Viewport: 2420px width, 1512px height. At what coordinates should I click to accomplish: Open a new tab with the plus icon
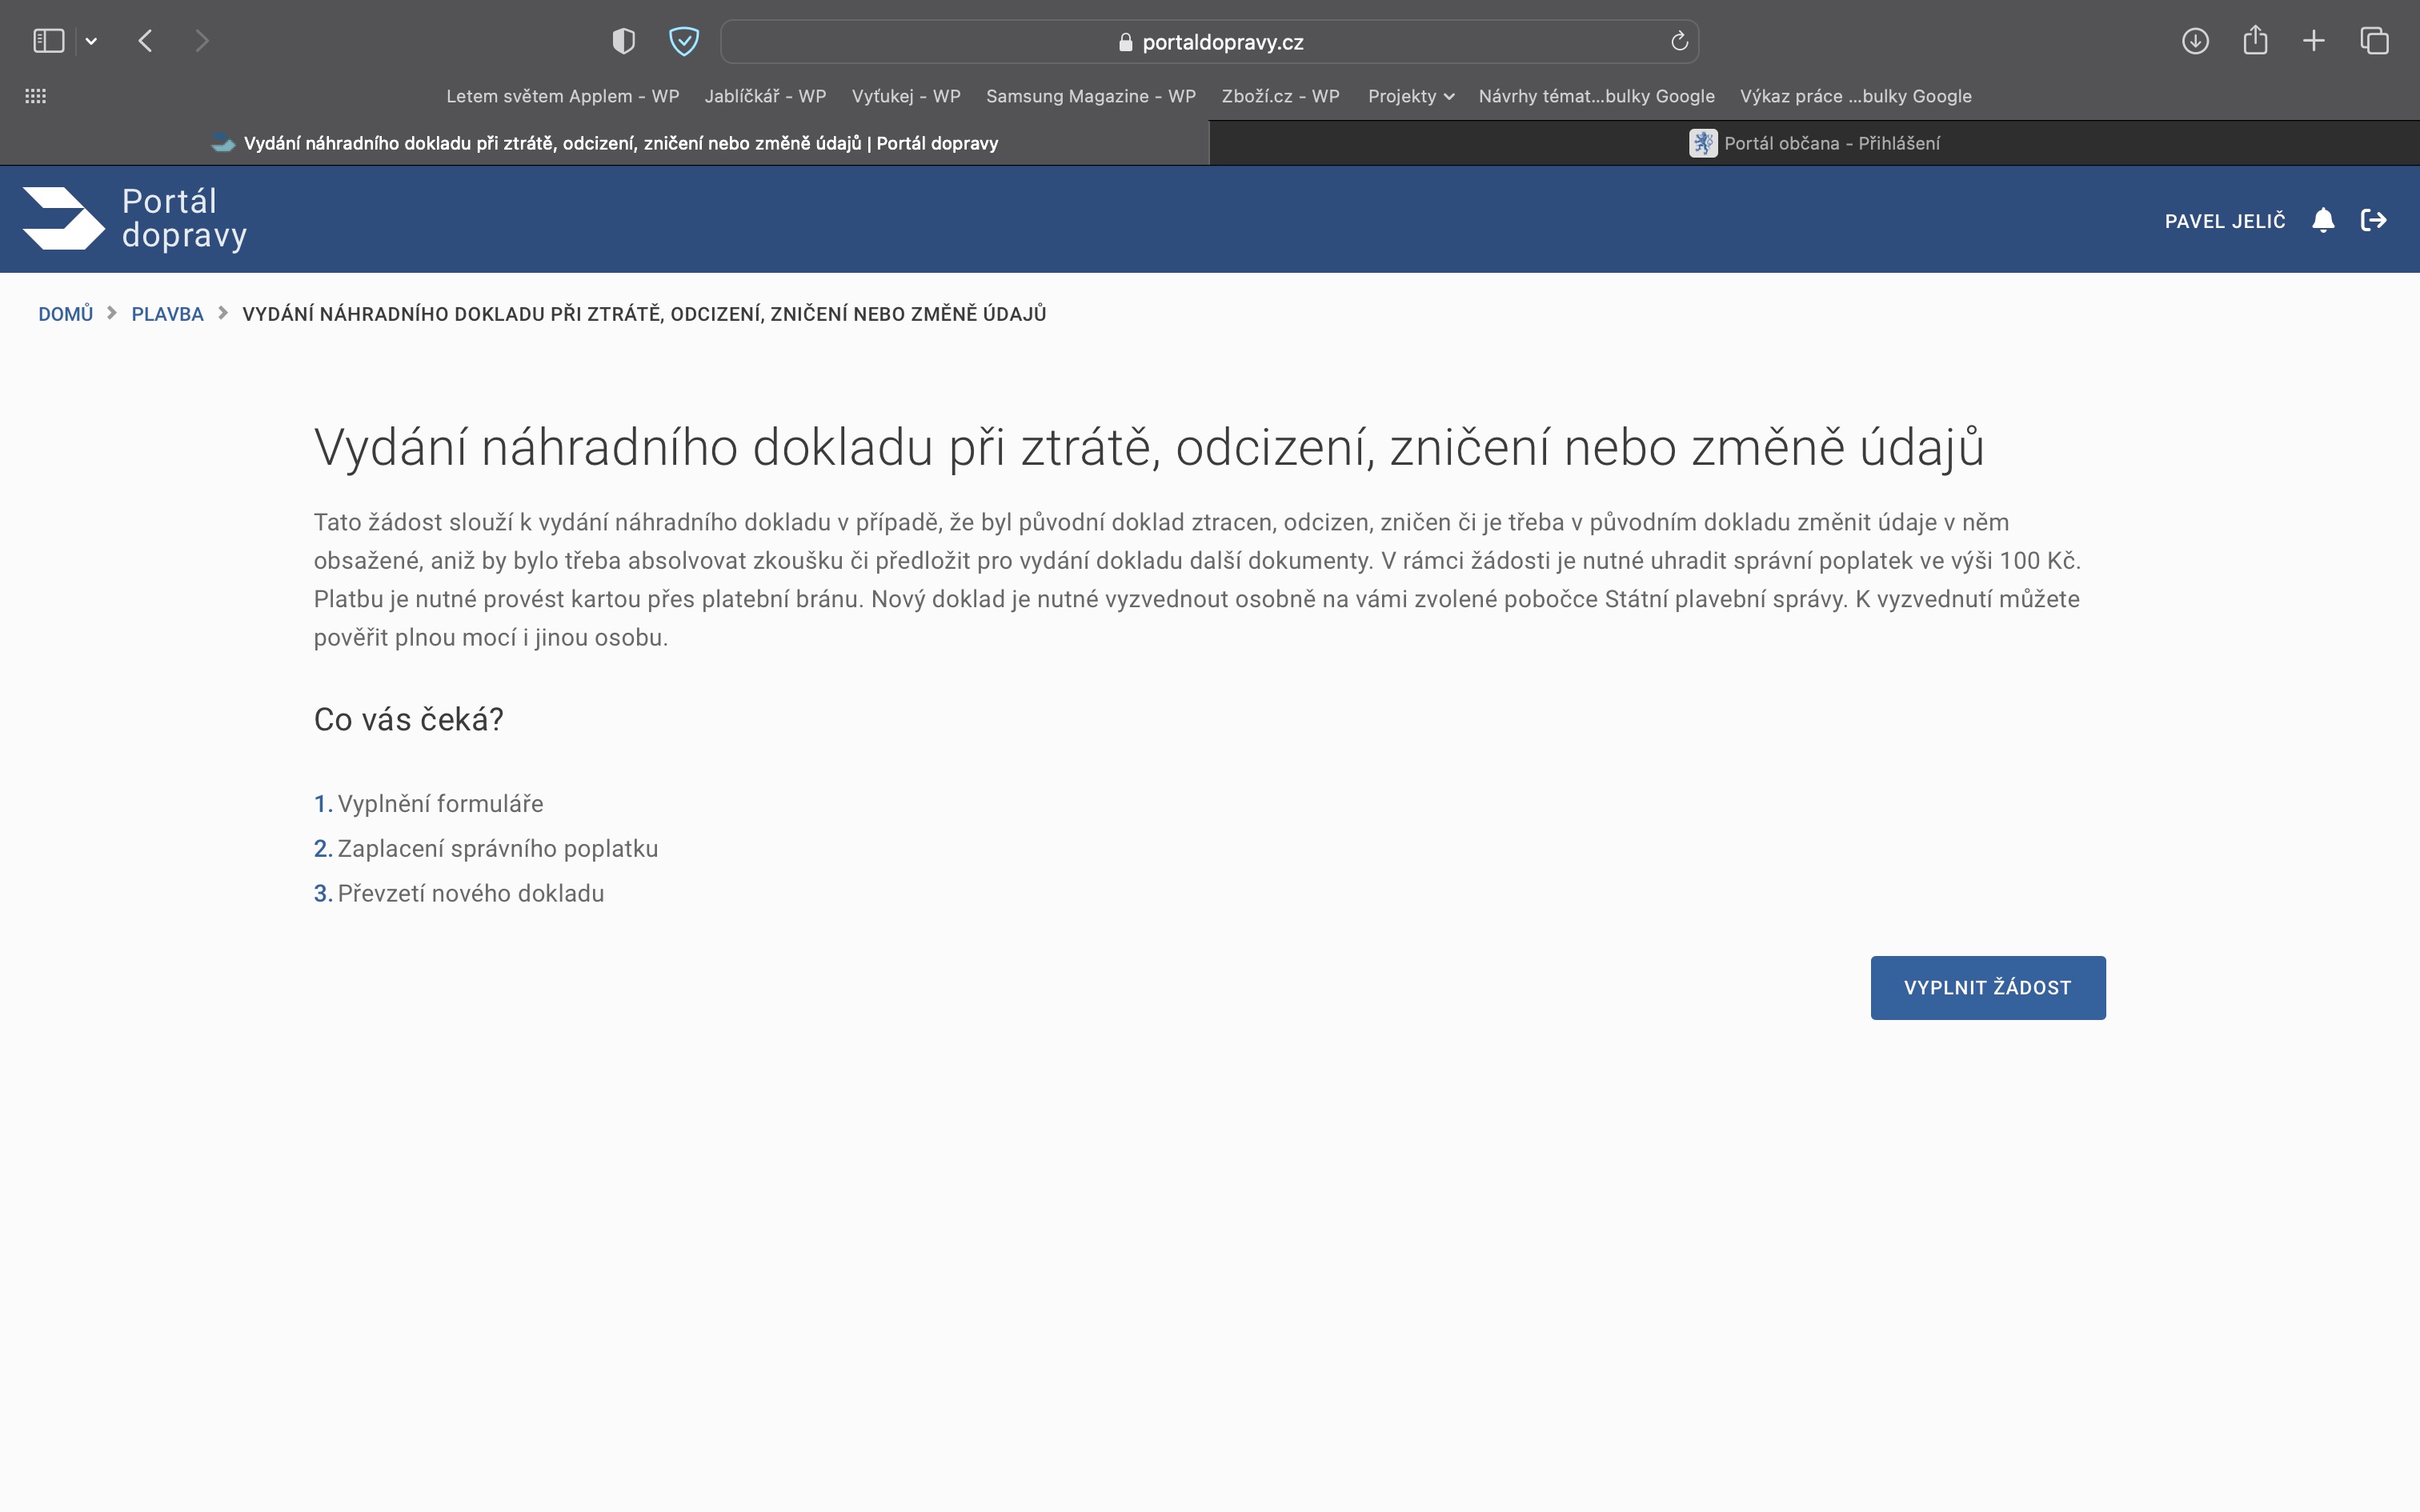tap(2314, 41)
